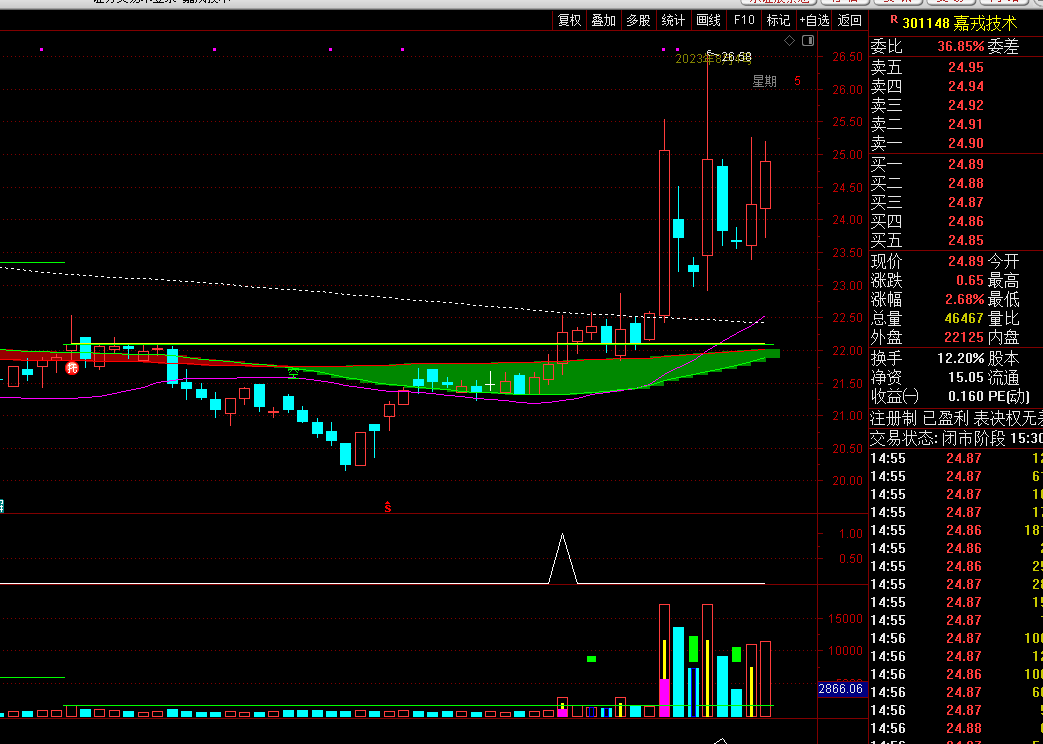Click the 标记 mark button
This screenshot has width=1043, height=744.
coord(778,21)
